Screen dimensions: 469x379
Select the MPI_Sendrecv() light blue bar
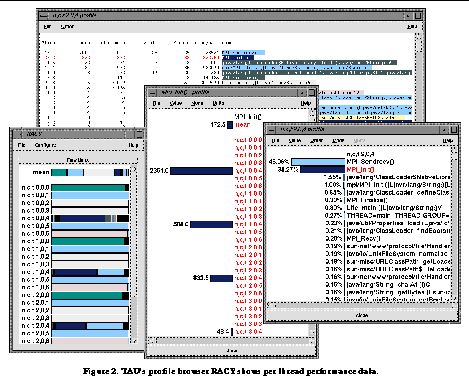318,162
